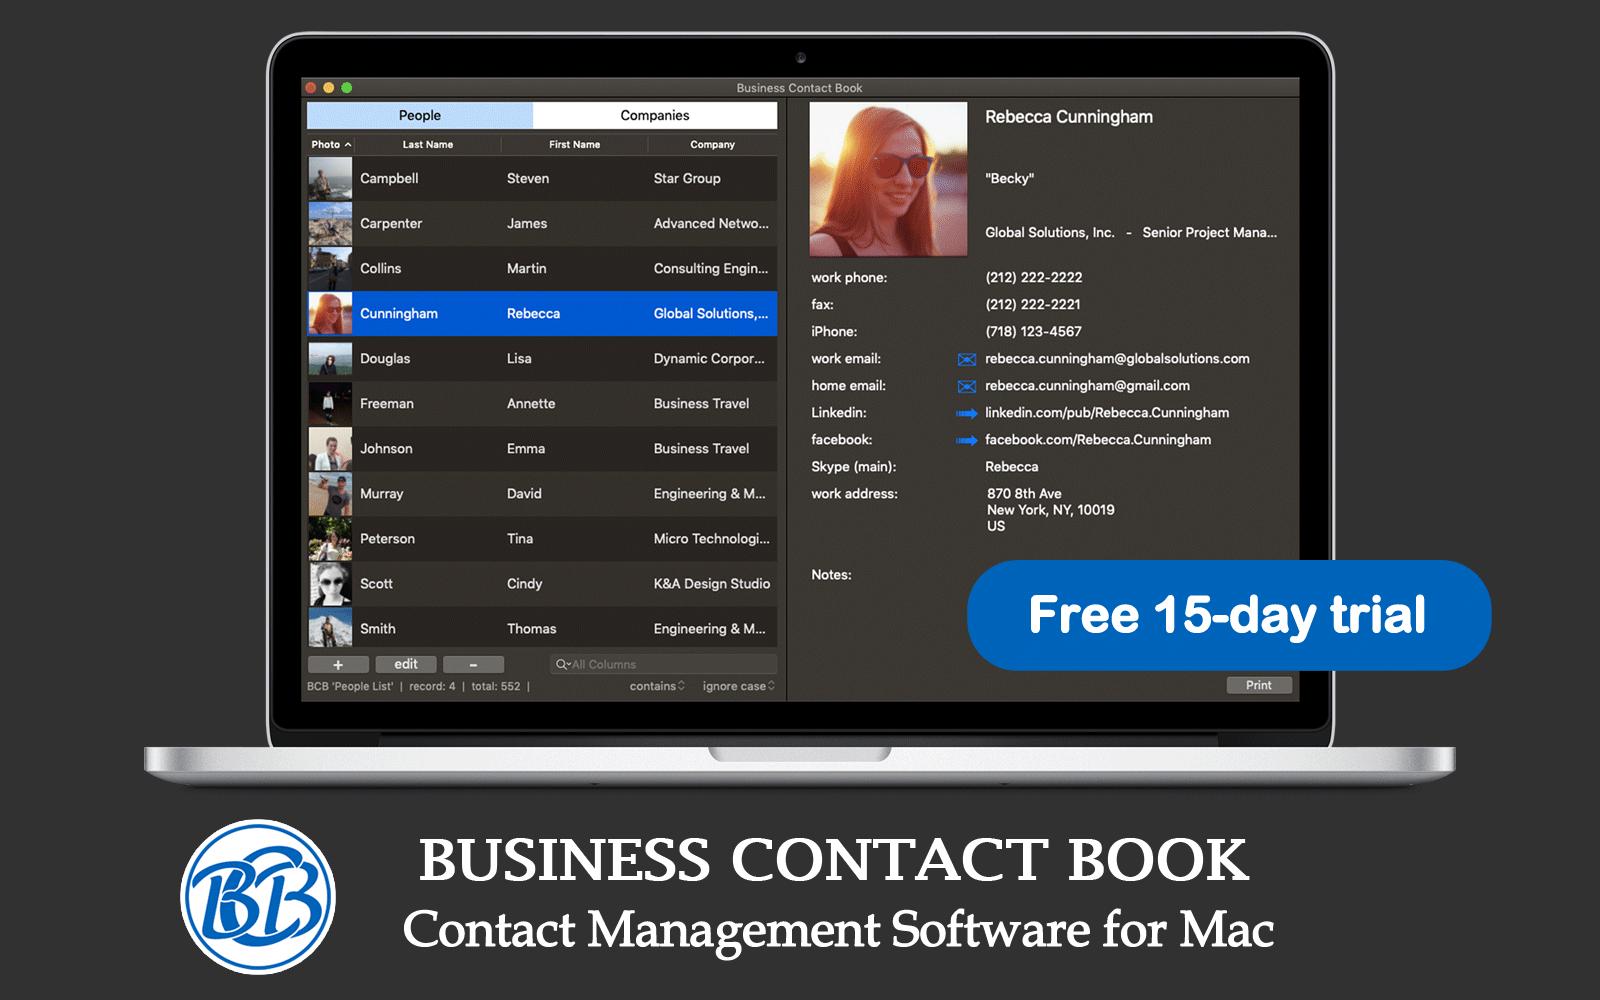Screen dimensions: 1600x1000
Task: Click Steven Campbell's photo thumbnail
Action: 330,179
